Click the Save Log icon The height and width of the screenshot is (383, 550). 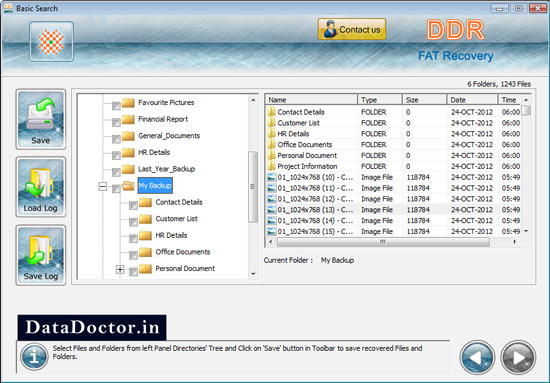point(41,255)
